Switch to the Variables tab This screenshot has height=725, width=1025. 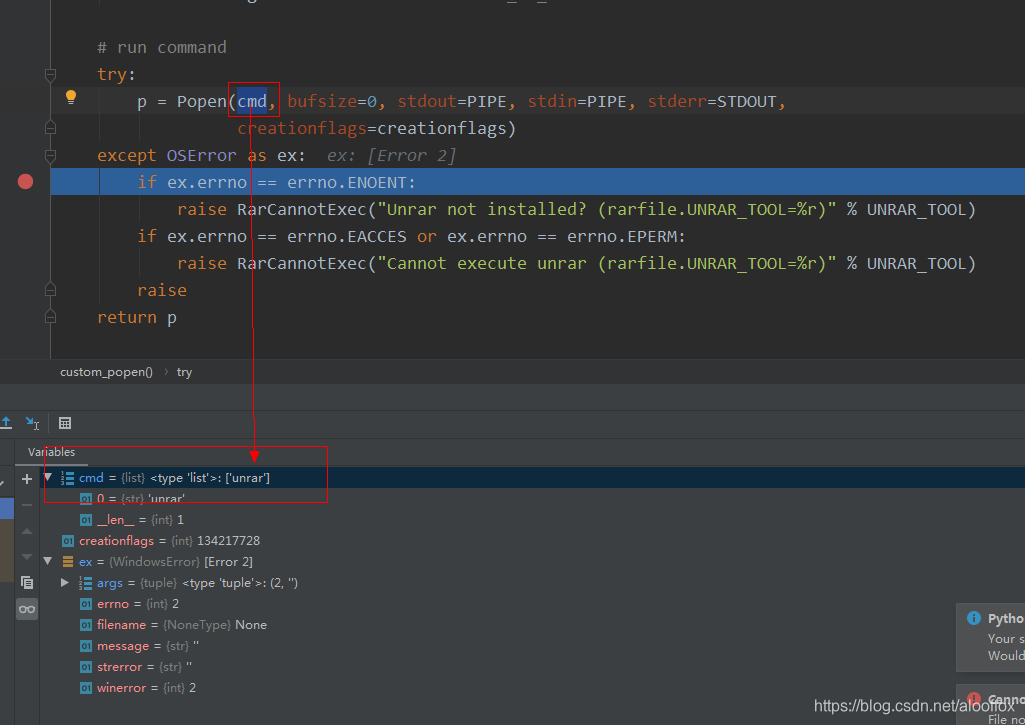tap(53, 452)
